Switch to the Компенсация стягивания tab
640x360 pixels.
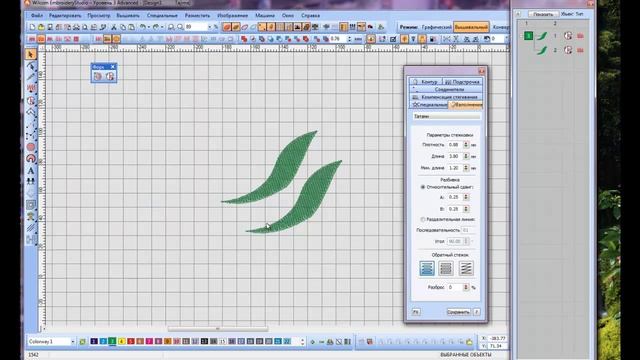[x=446, y=97]
